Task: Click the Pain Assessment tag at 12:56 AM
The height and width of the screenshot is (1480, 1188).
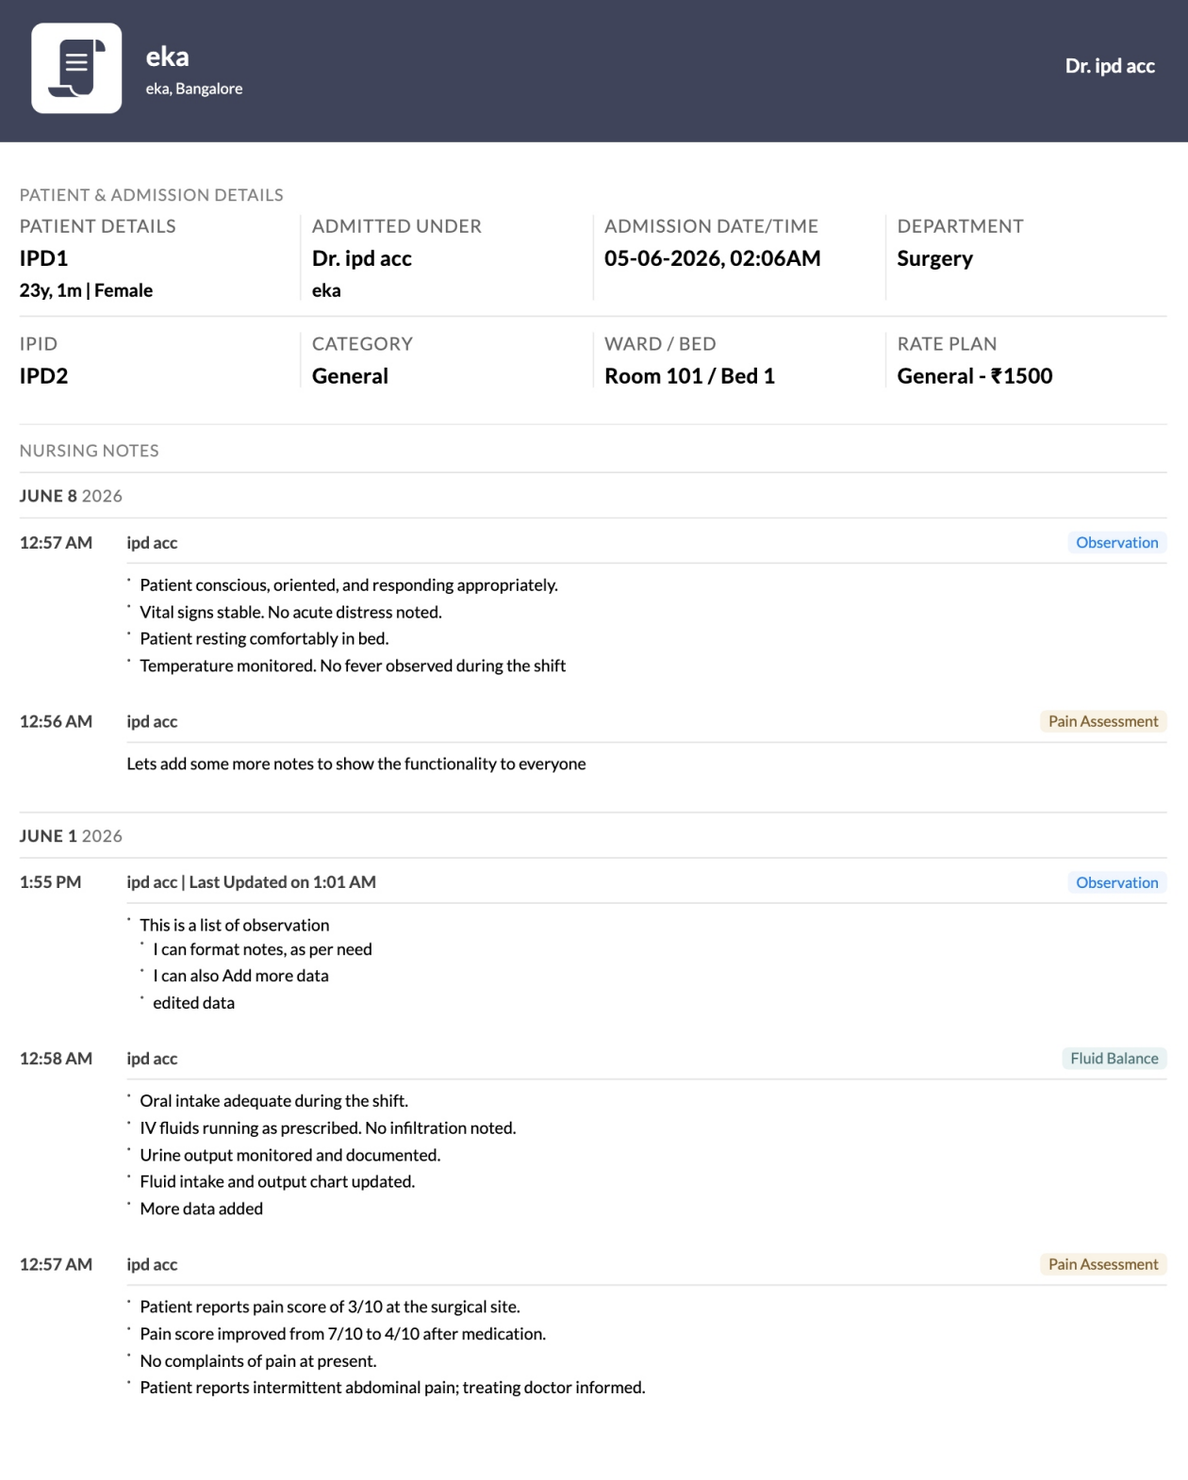Action: 1103,721
